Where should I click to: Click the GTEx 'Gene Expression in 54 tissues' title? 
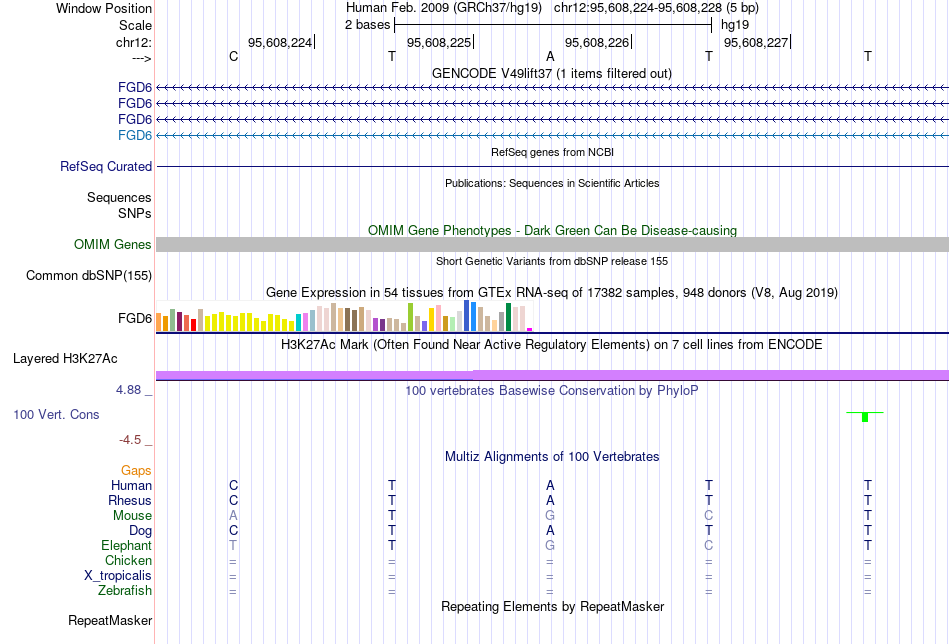click(x=551, y=293)
